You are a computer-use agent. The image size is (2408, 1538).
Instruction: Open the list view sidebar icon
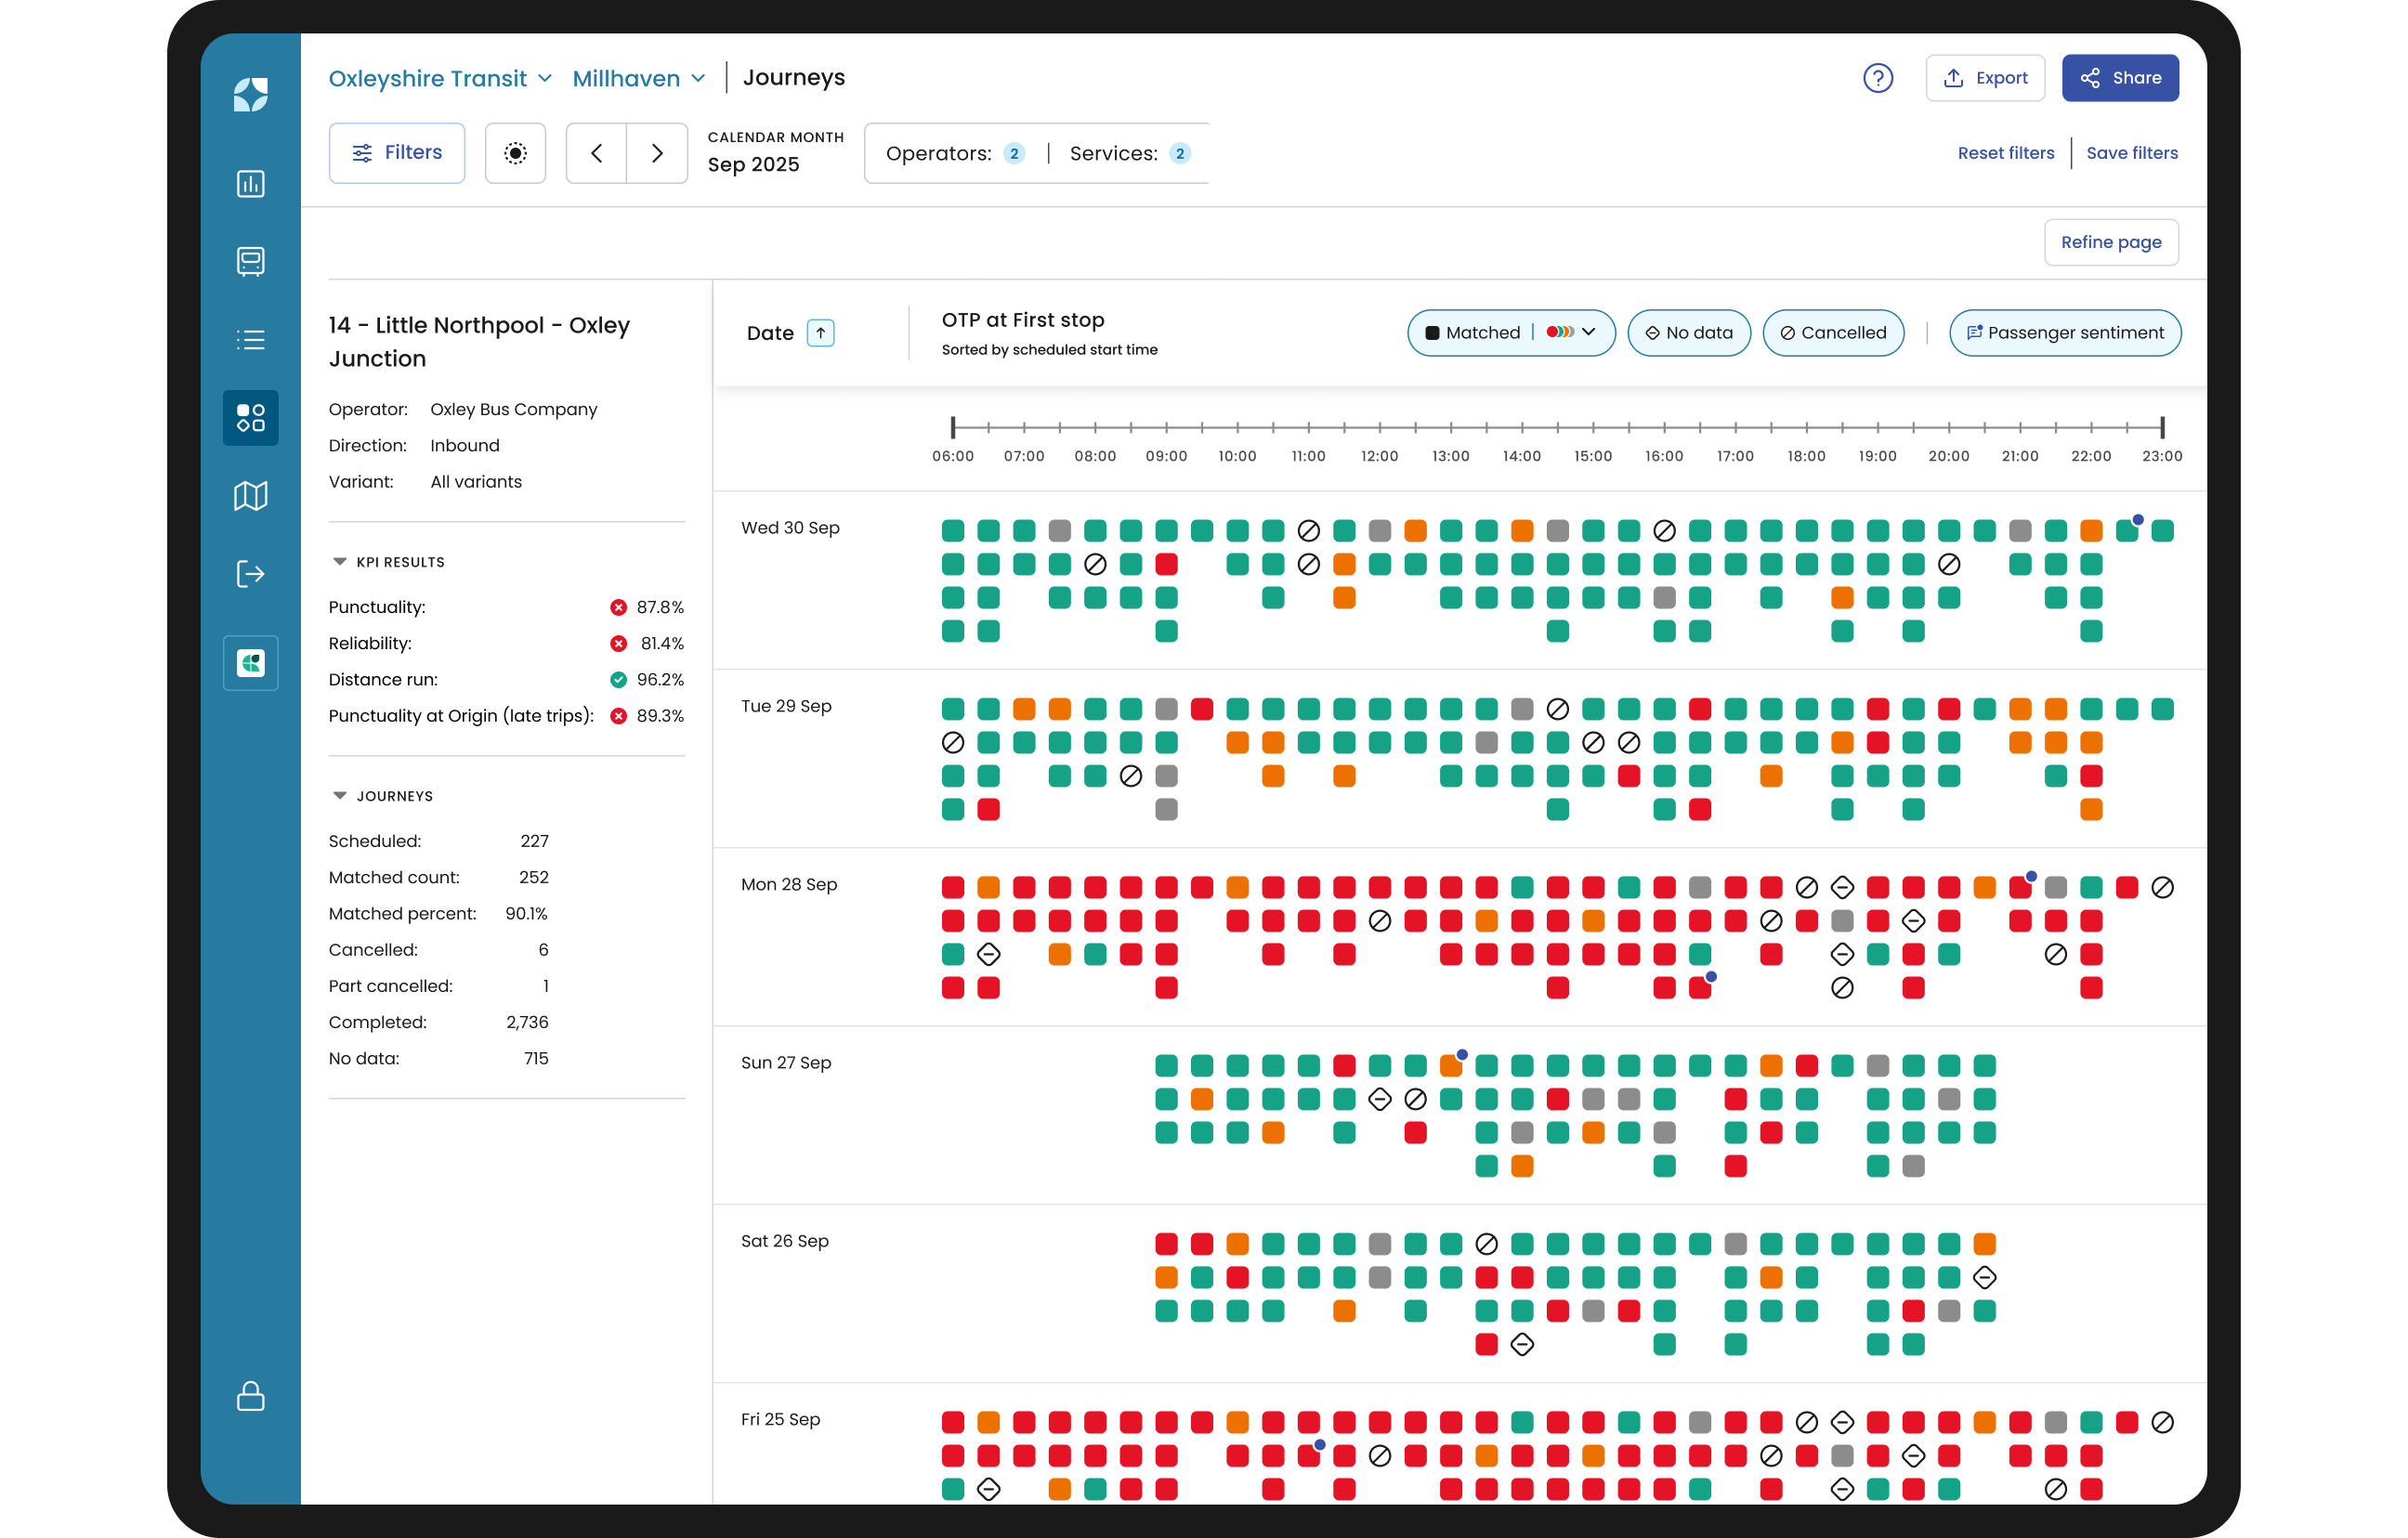(250, 340)
